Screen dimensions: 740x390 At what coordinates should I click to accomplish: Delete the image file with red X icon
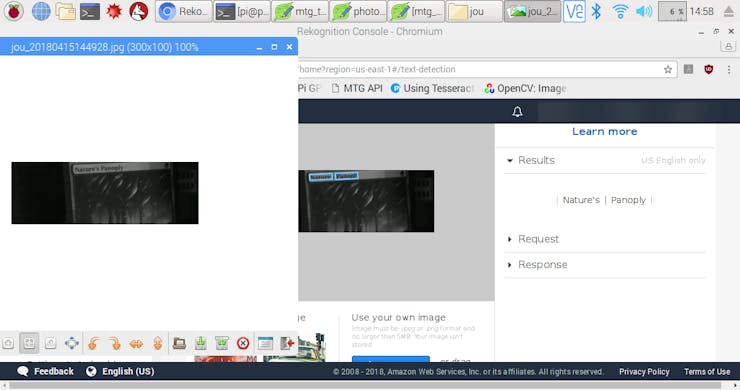243,343
